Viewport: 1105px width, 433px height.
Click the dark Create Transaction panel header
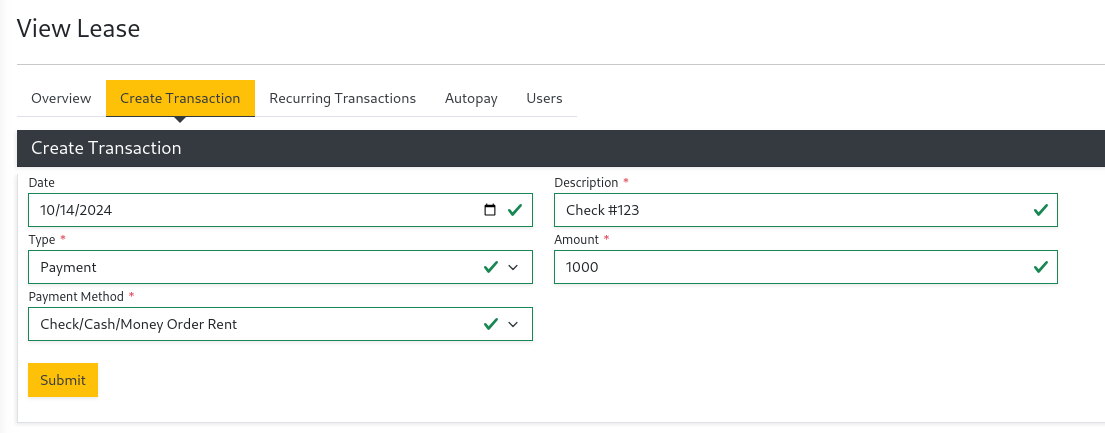[x=560, y=148]
